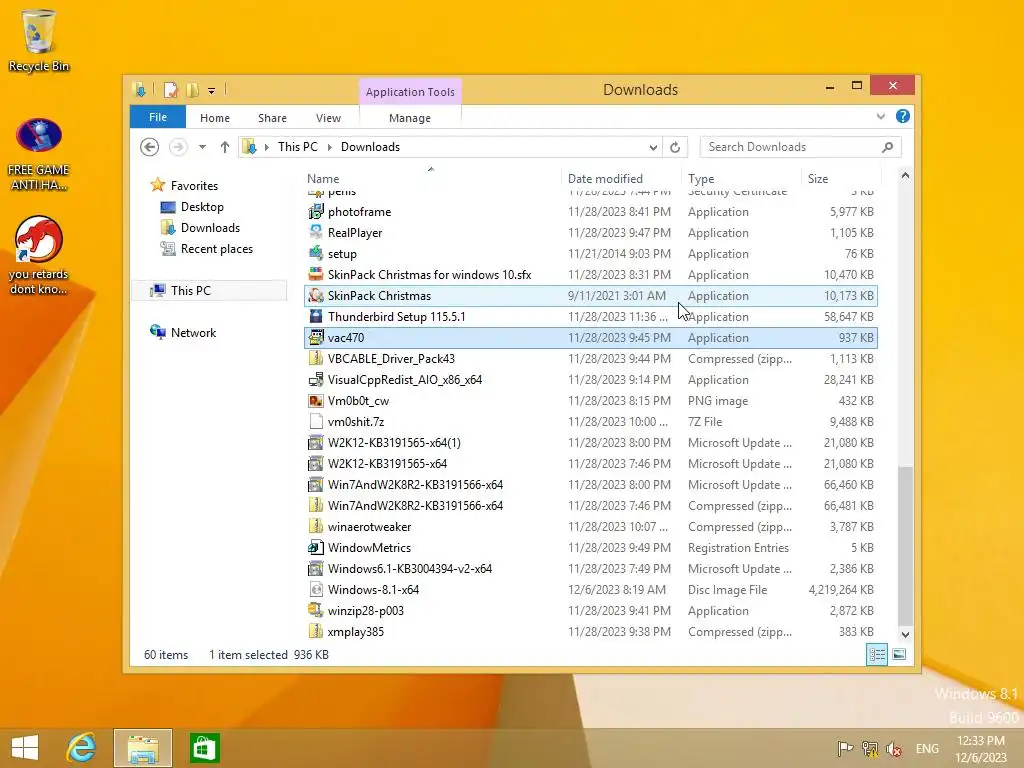Expand the ribbon with the chevron arrow
This screenshot has height=768, width=1024.
880,116
